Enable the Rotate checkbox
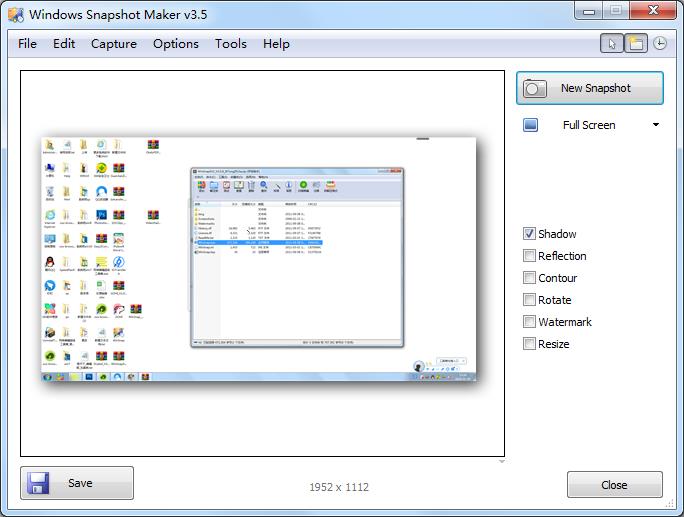684x517 pixels. [x=529, y=300]
